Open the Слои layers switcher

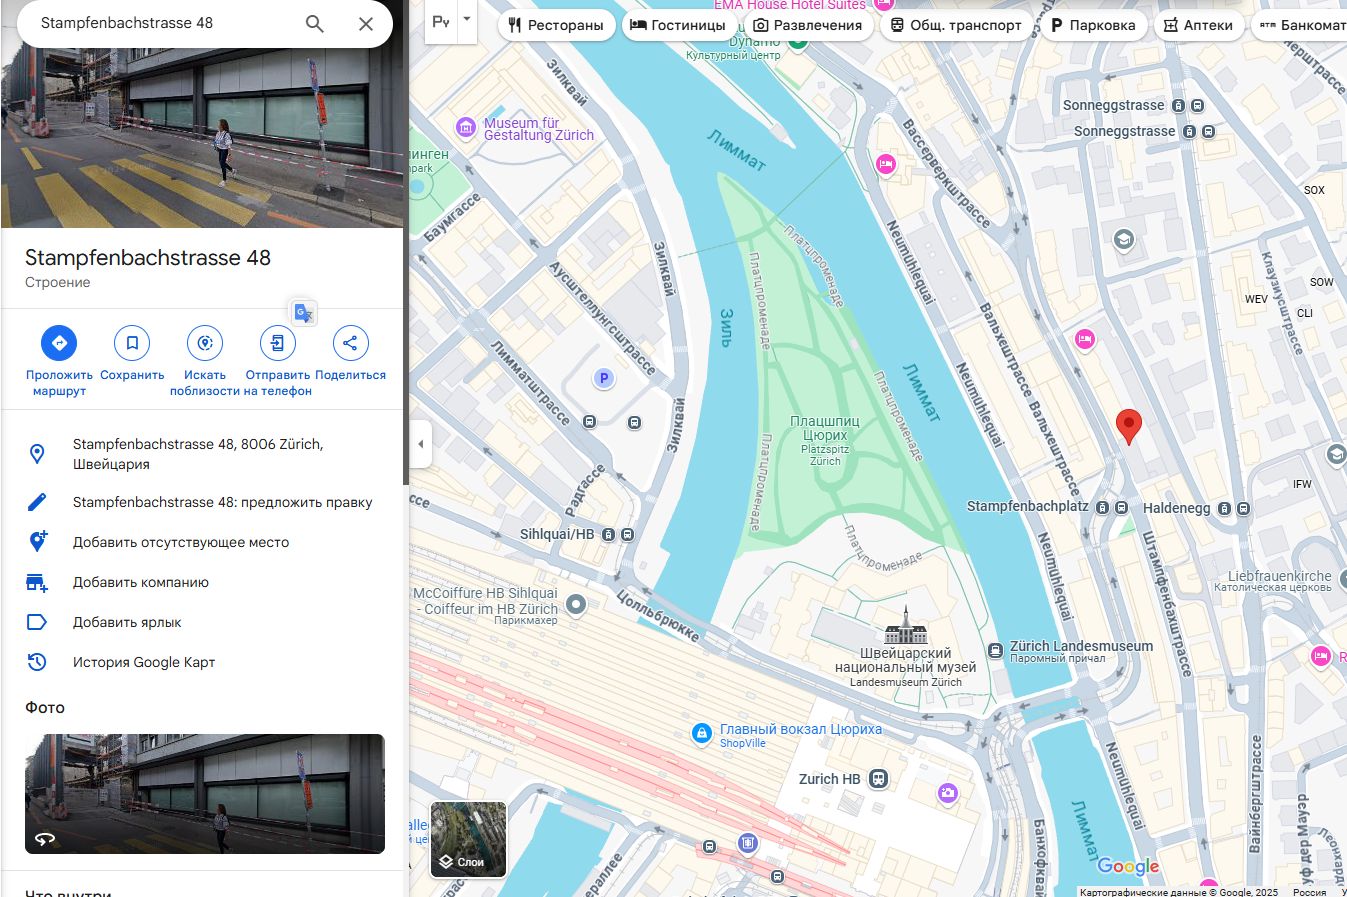pyautogui.click(x=469, y=839)
